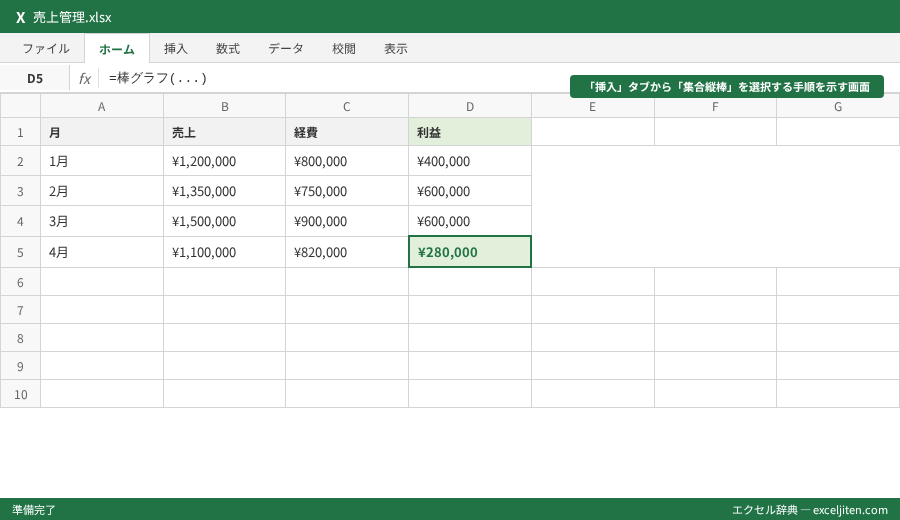Open the 校閲 tab
The width and height of the screenshot is (900, 520).
[x=344, y=49]
